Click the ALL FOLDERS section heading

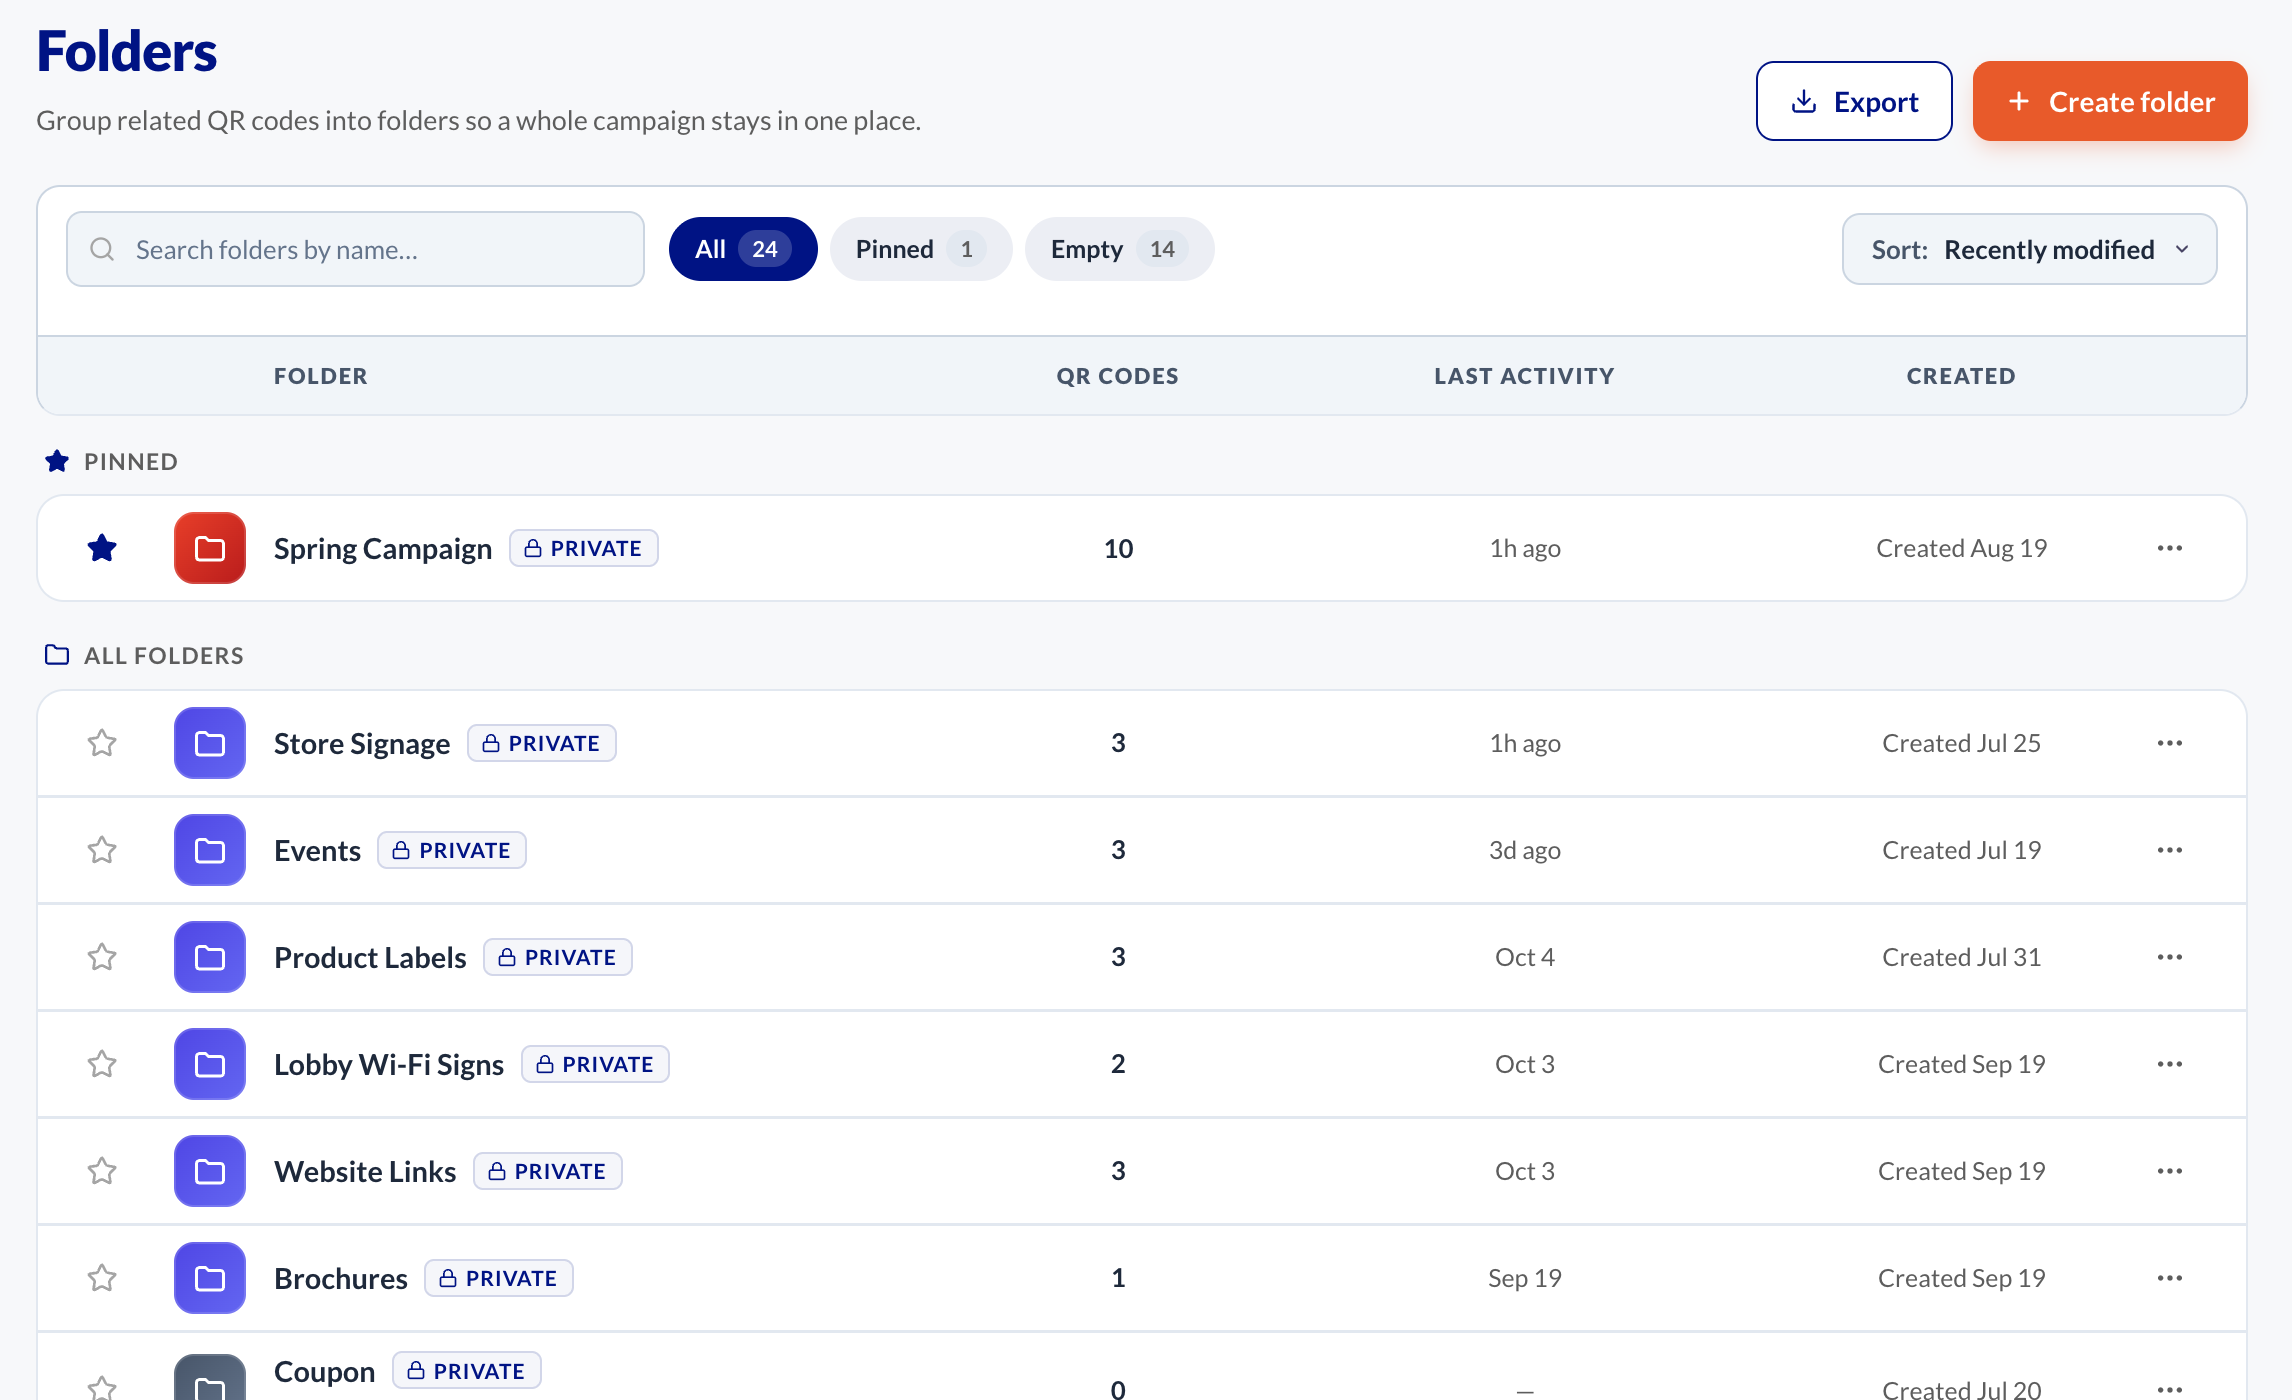tap(164, 655)
